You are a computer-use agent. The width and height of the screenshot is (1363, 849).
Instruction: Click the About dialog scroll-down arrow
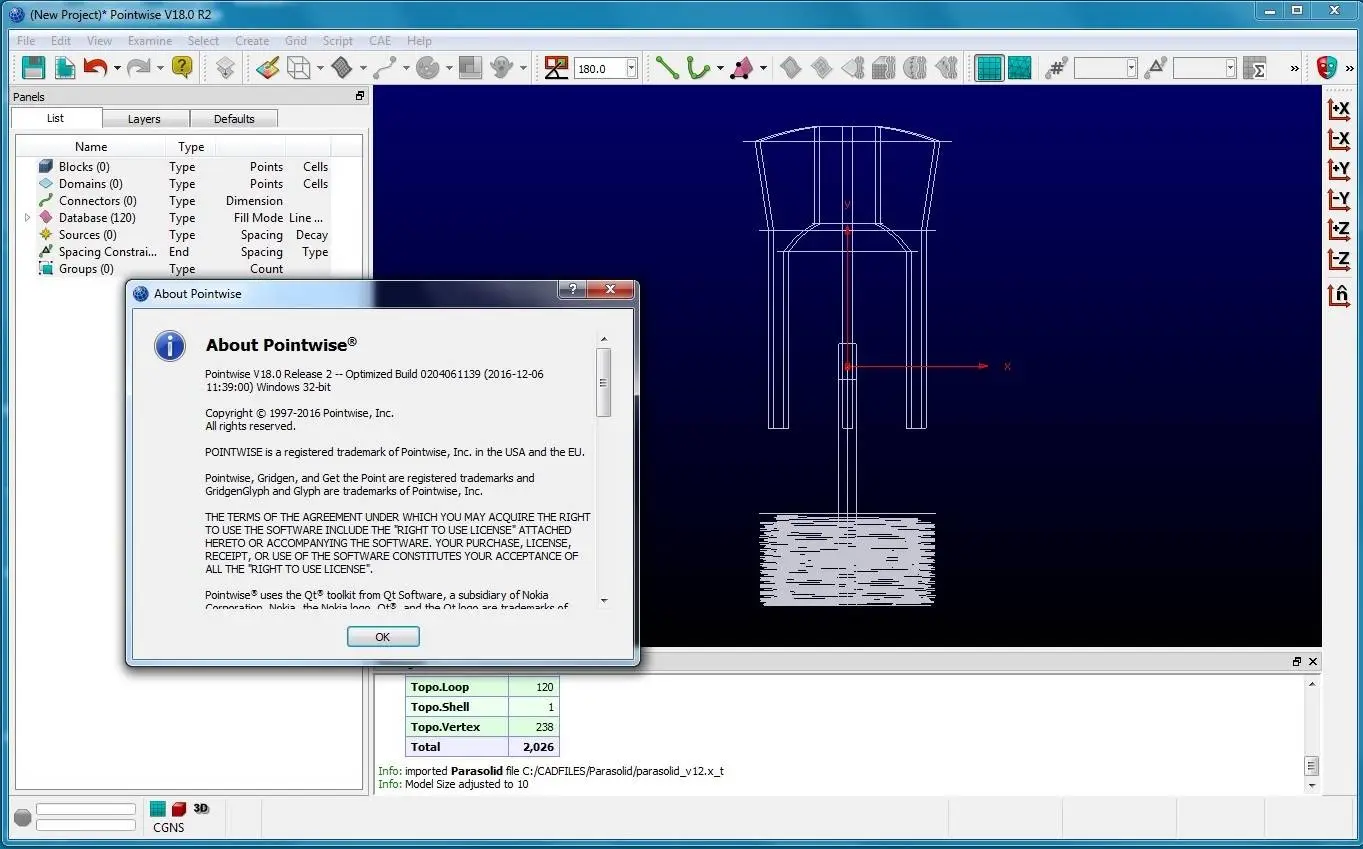603,600
